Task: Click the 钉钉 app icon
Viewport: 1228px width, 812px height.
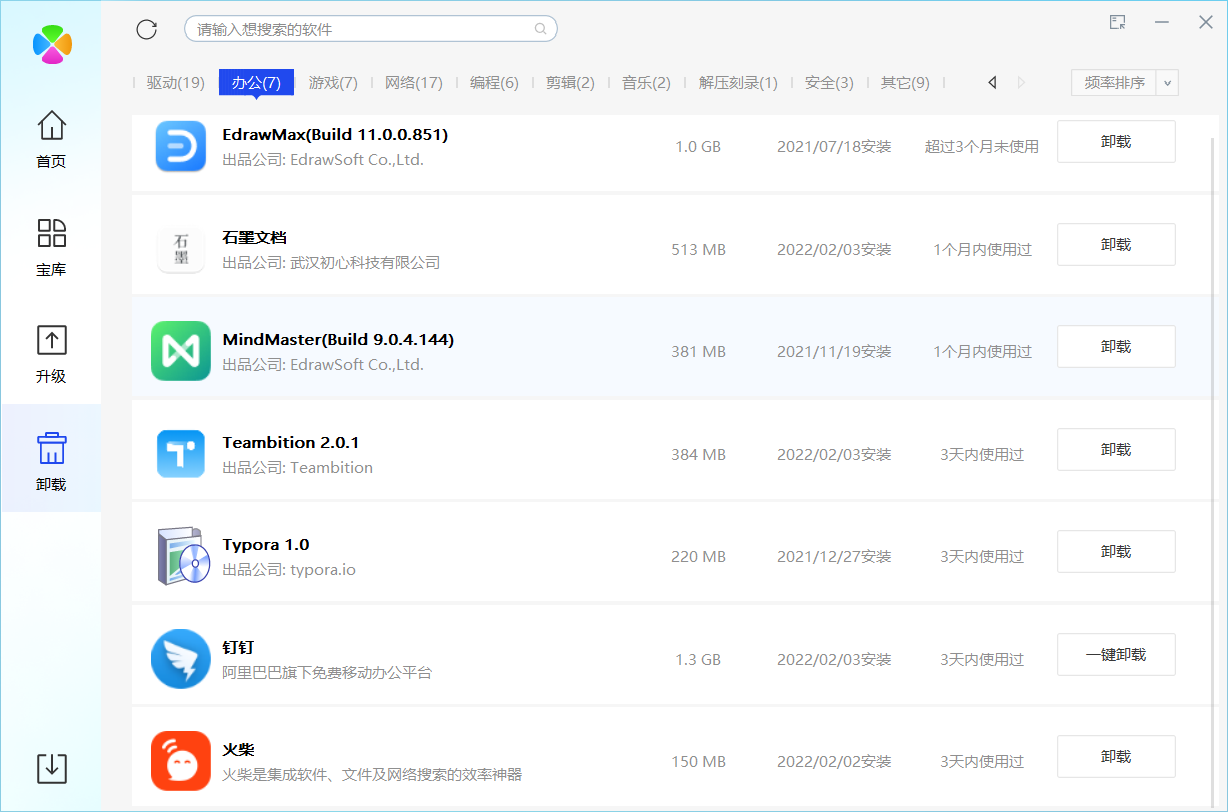Action: pos(181,659)
